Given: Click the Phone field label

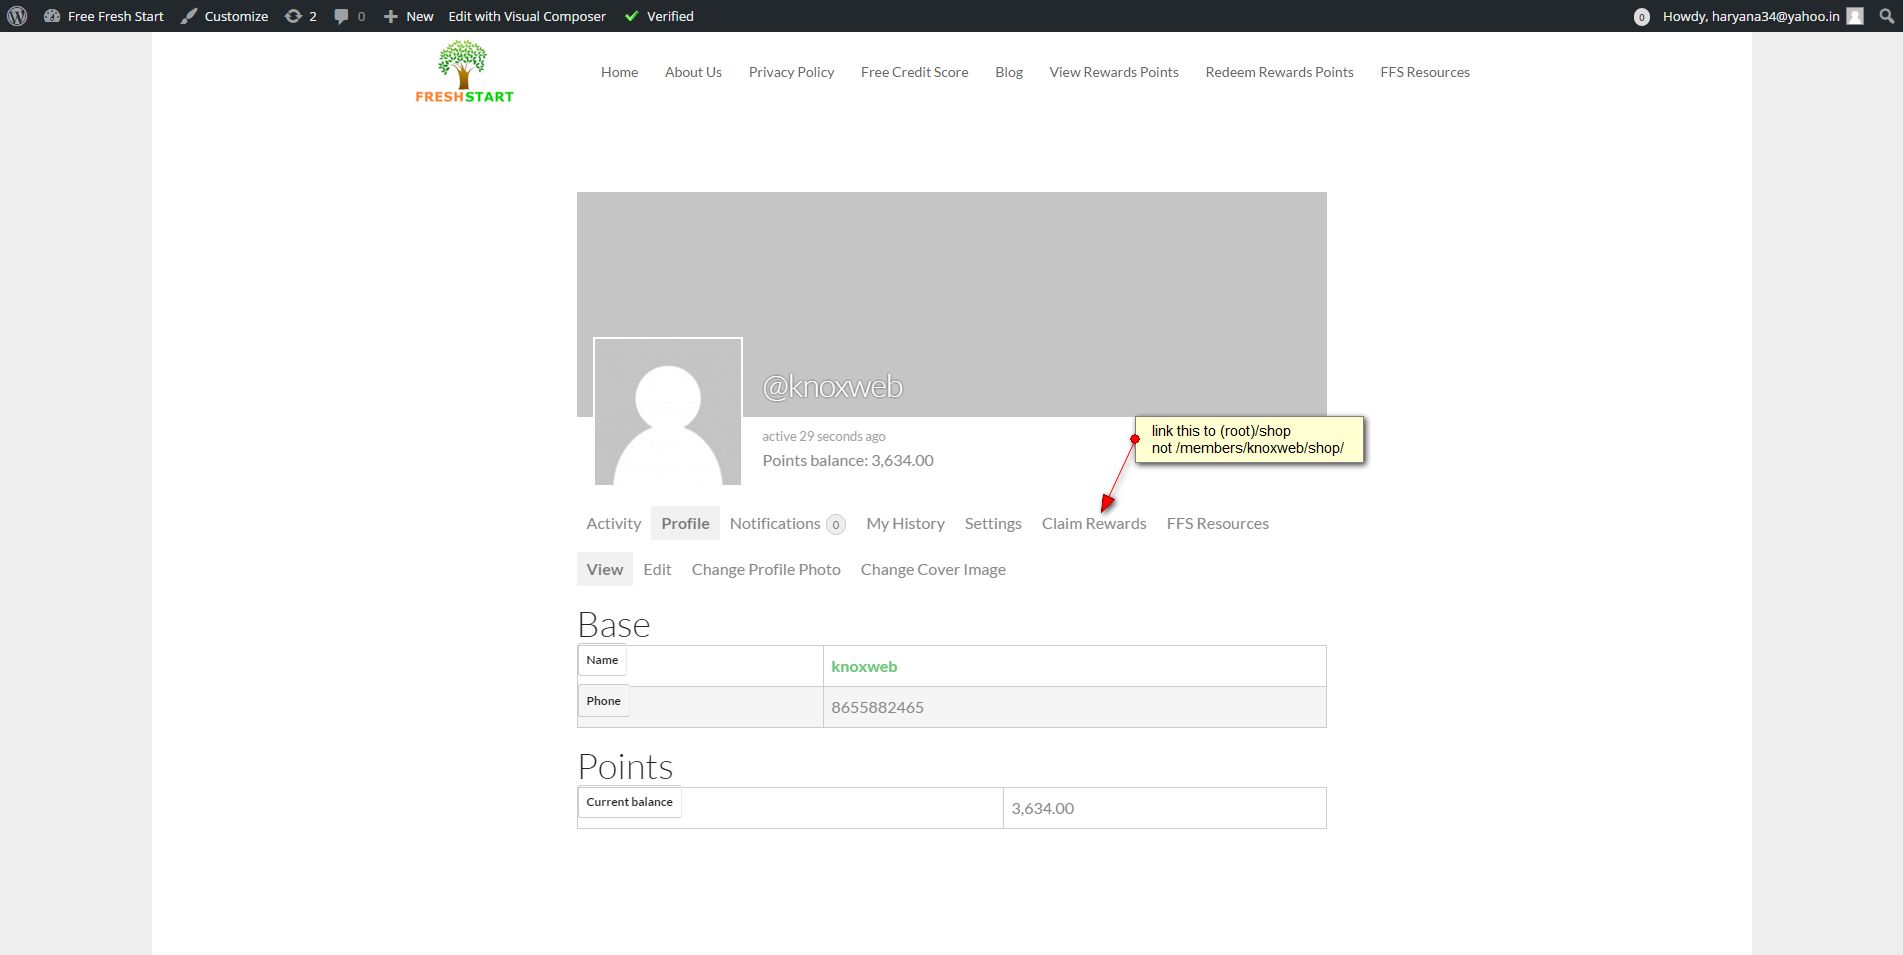Looking at the screenshot, I should pos(603,701).
